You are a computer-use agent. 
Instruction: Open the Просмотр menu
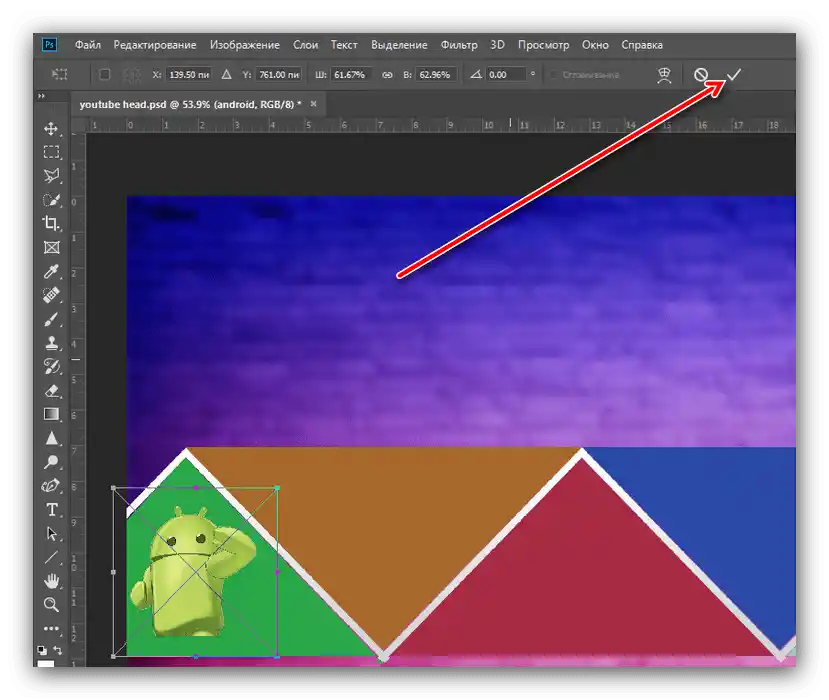544,45
